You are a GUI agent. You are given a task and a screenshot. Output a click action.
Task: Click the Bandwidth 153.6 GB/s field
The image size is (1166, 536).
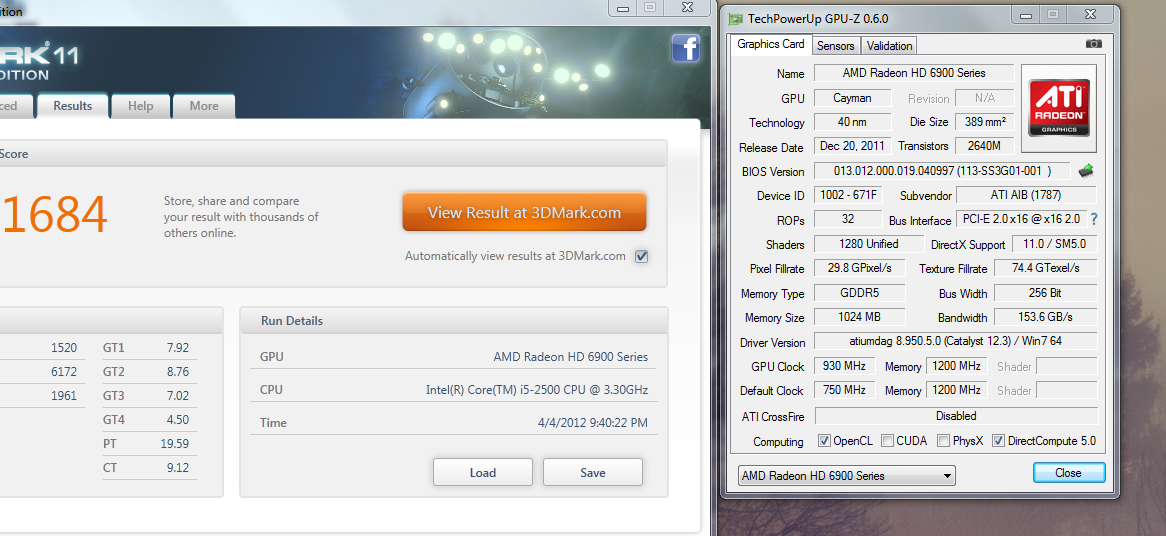(1046, 317)
